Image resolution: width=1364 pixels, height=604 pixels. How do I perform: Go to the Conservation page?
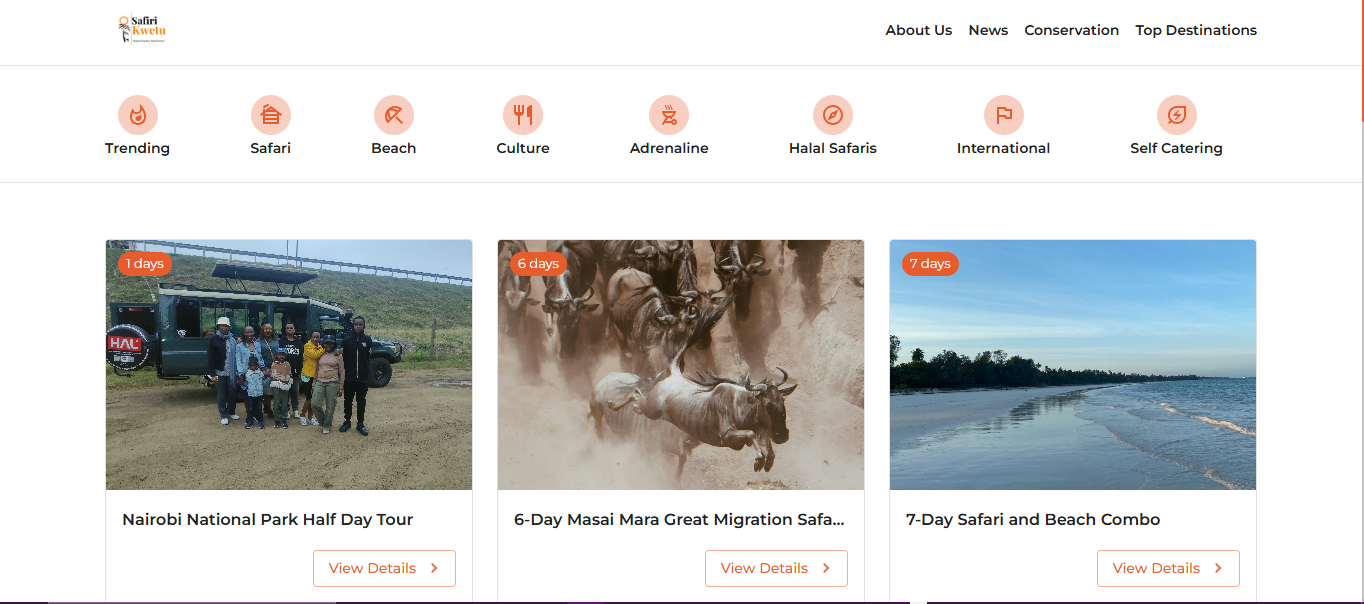coord(1072,30)
